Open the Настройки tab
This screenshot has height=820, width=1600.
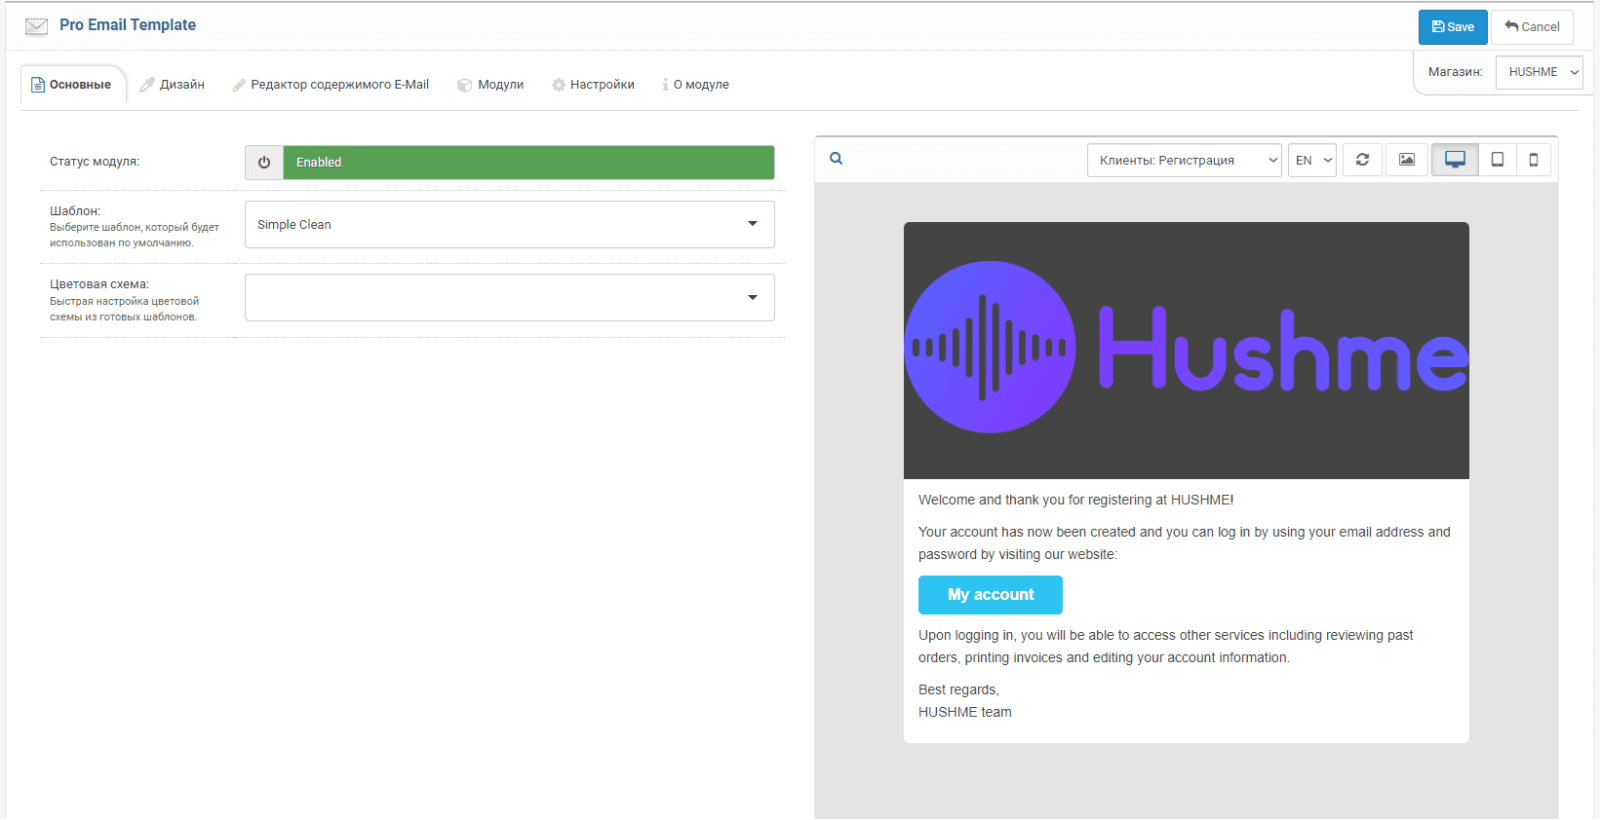click(x=593, y=85)
